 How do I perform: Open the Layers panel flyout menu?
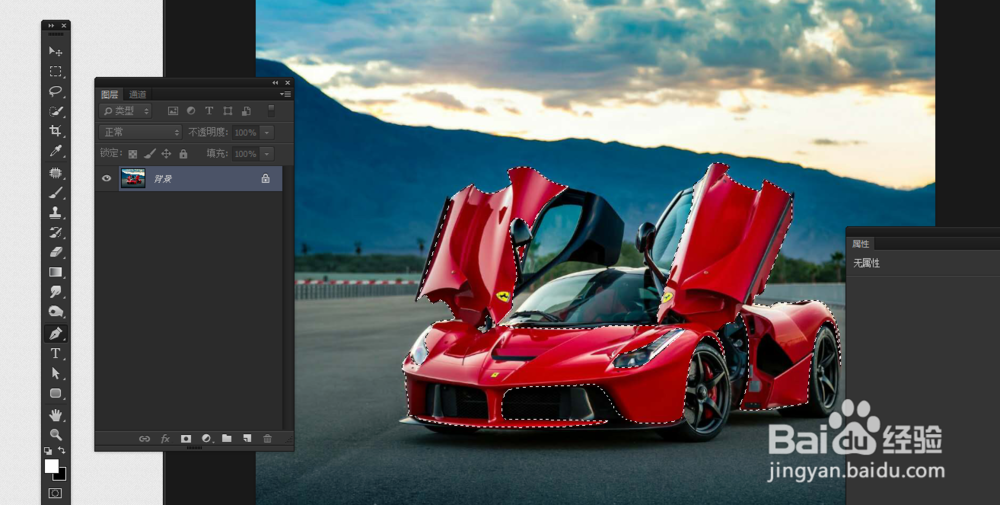286,94
